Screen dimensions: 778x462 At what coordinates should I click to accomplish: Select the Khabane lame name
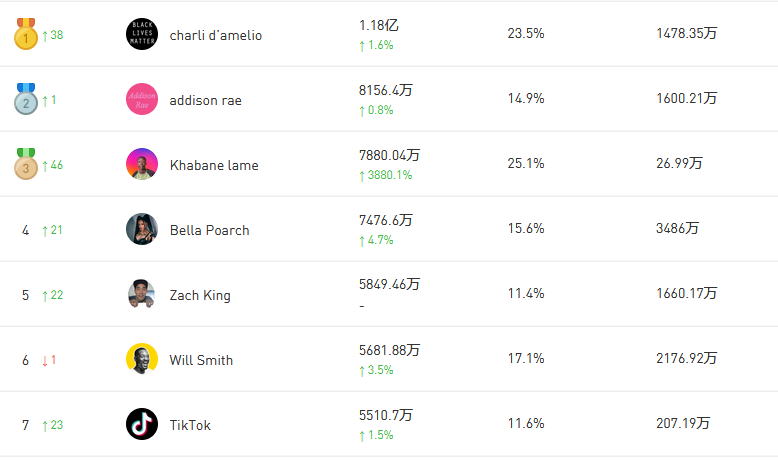(x=214, y=166)
